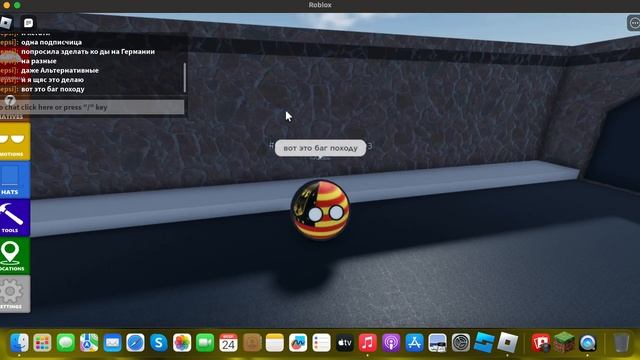Image resolution: width=640 pixels, height=360 pixels.
Task: Open the Roblox menu logo button
Action: [6, 23]
